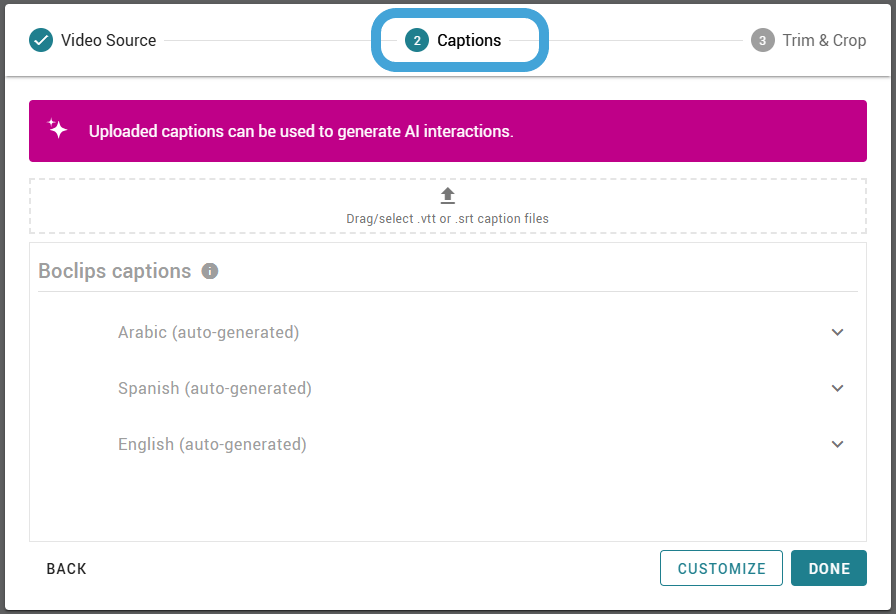Image resolution: width=896 pixels, height=614 pixels.
Task: Click the drag/select caption files dropzone
Action: click(447, 206)
